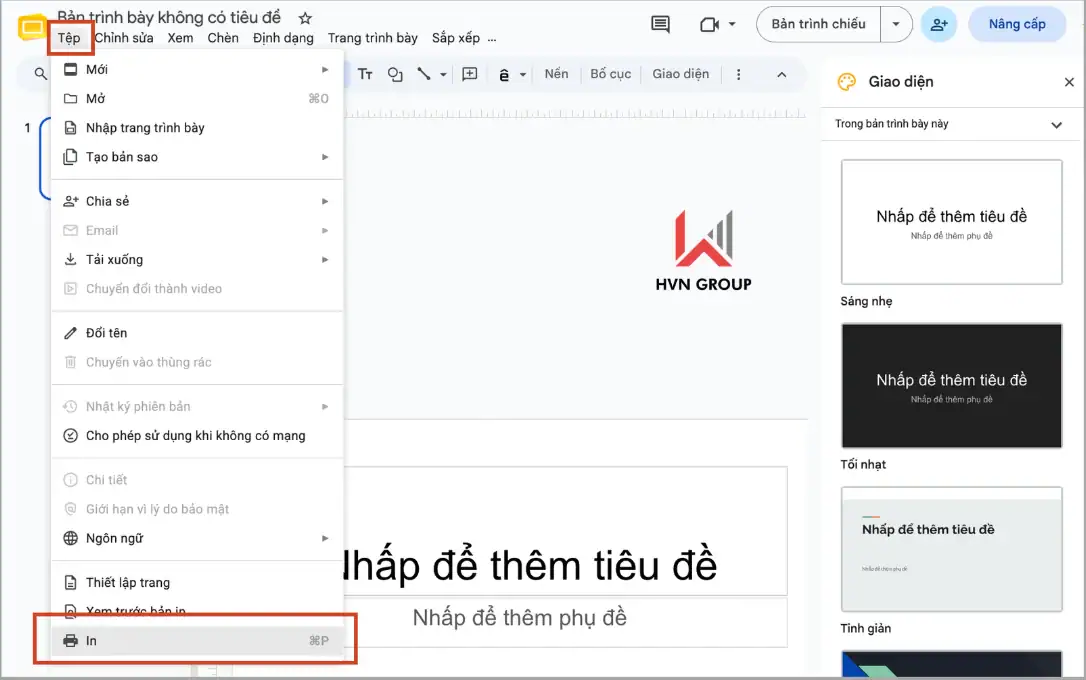1086x680 pixels.
Task: Click the Nâng cấp button
Action: pos(1017,24)
